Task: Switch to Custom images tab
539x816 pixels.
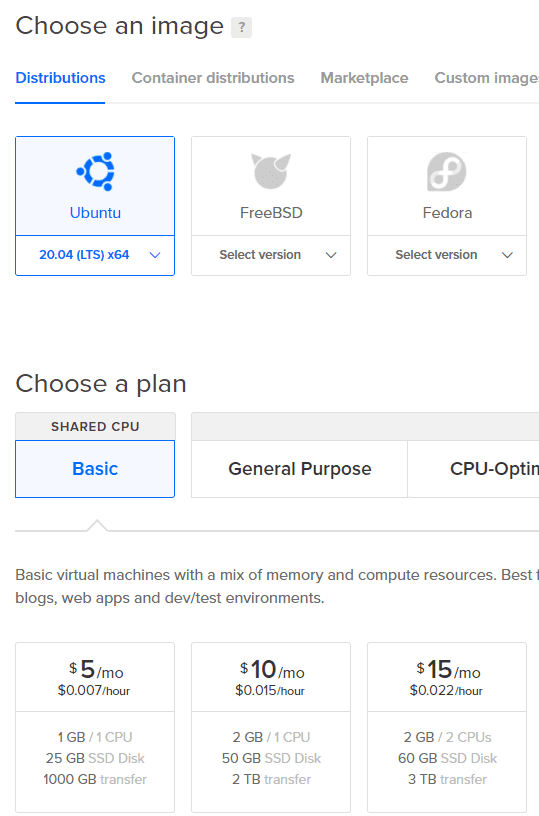Action: pyautogui.click(x=486, y=78)
